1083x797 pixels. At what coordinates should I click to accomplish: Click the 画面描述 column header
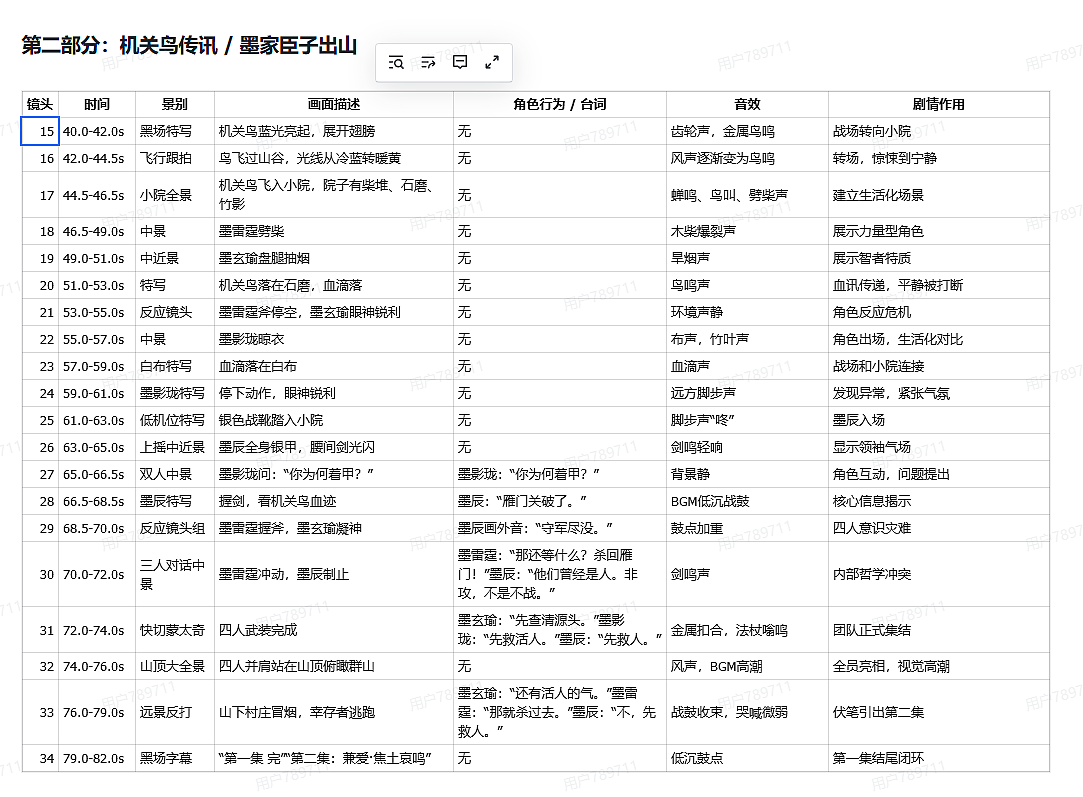(x=334, y=104)
